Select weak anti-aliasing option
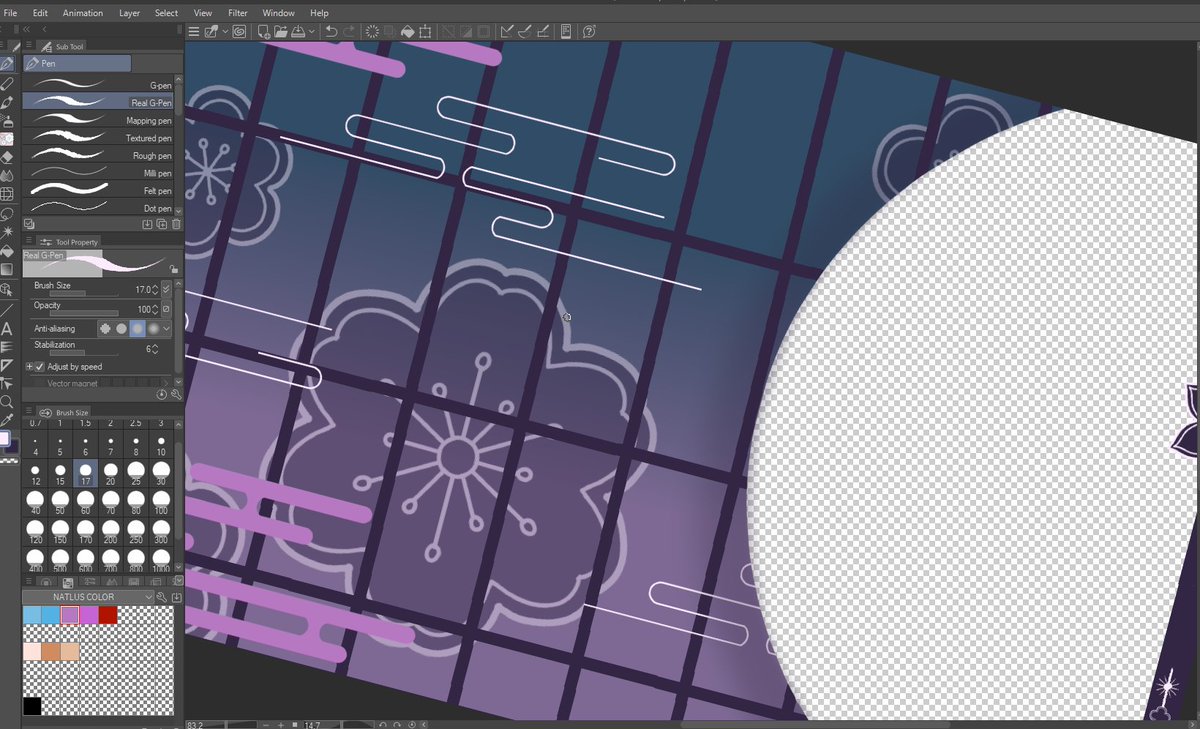Viewport: 1200px width, 729px height. pyautogui.click(x=121, y=329)
